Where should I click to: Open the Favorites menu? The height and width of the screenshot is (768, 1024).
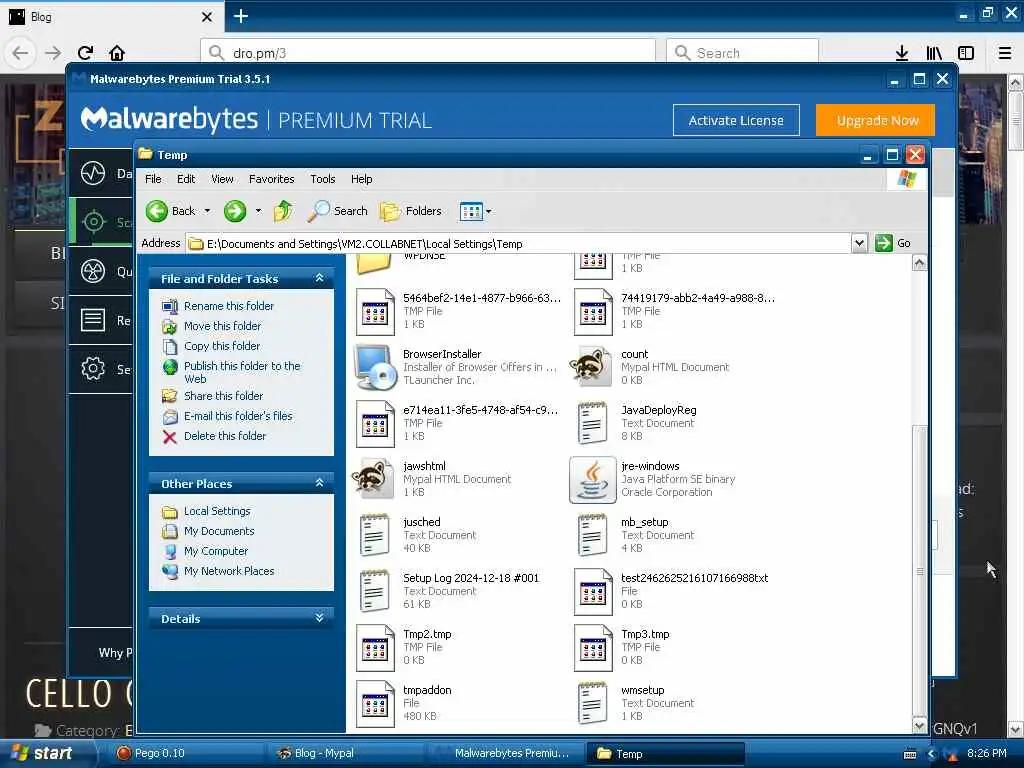272,179
